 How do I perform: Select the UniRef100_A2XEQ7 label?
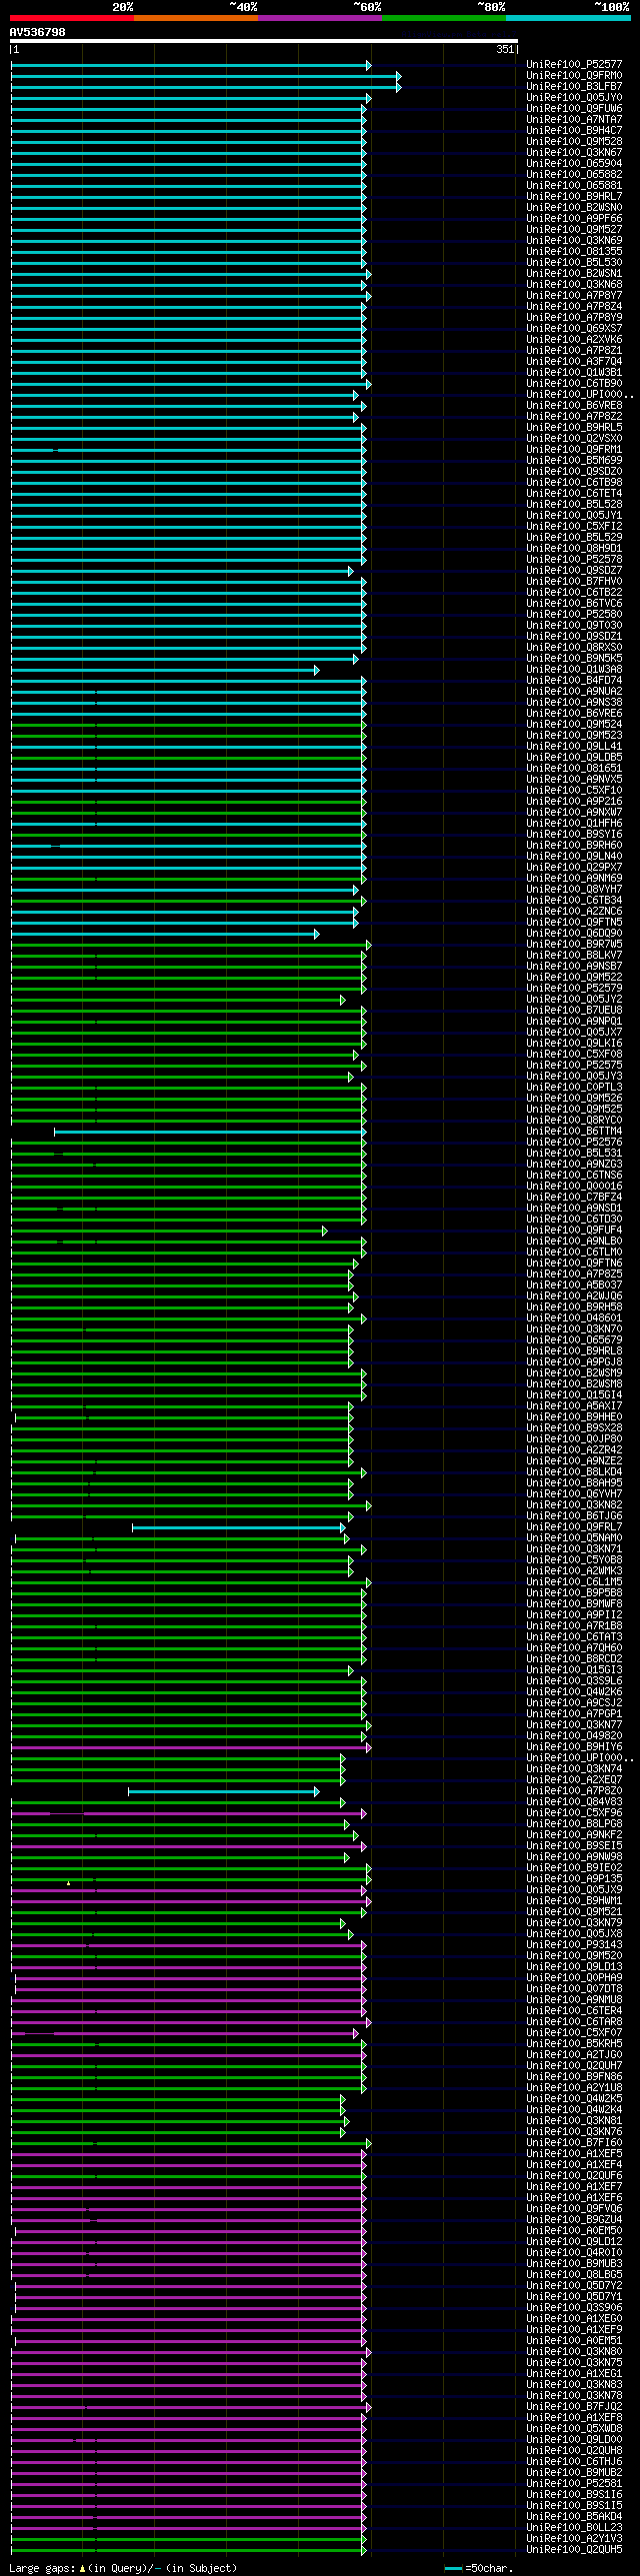[x=574, y=1780]
